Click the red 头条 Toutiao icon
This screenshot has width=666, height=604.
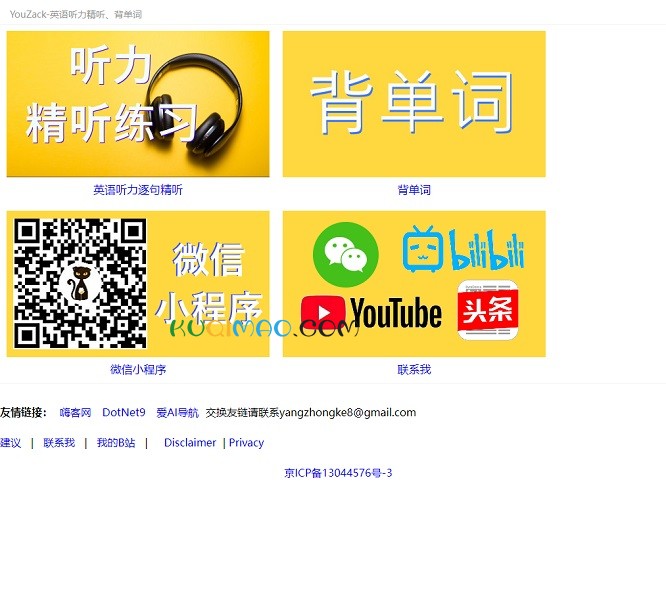click(488, 310)
